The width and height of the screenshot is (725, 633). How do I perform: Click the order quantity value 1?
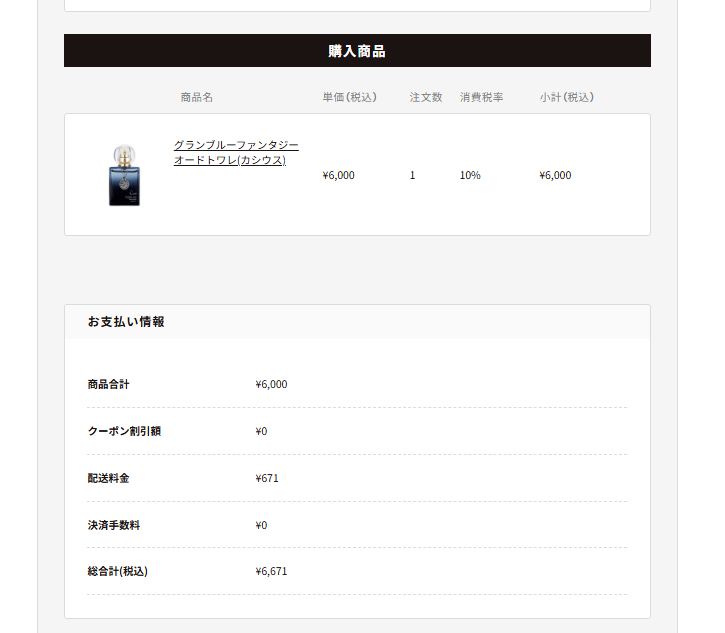click(412, 175)
